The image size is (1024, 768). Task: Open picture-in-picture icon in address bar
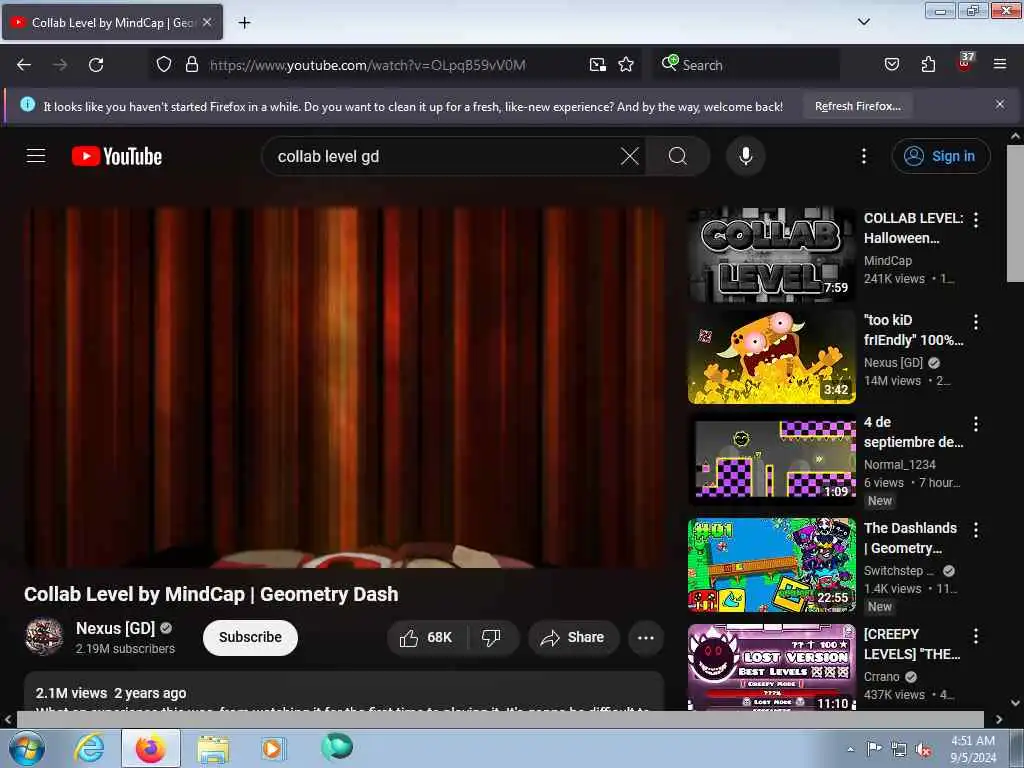click(597, 65)
